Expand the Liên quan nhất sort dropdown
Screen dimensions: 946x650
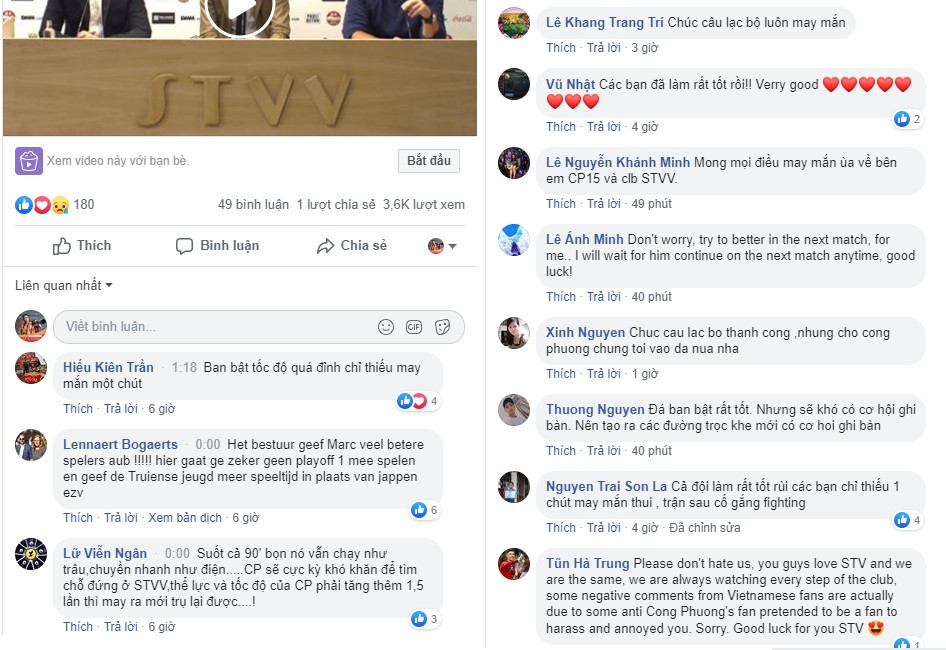click(x=63, y=285)
